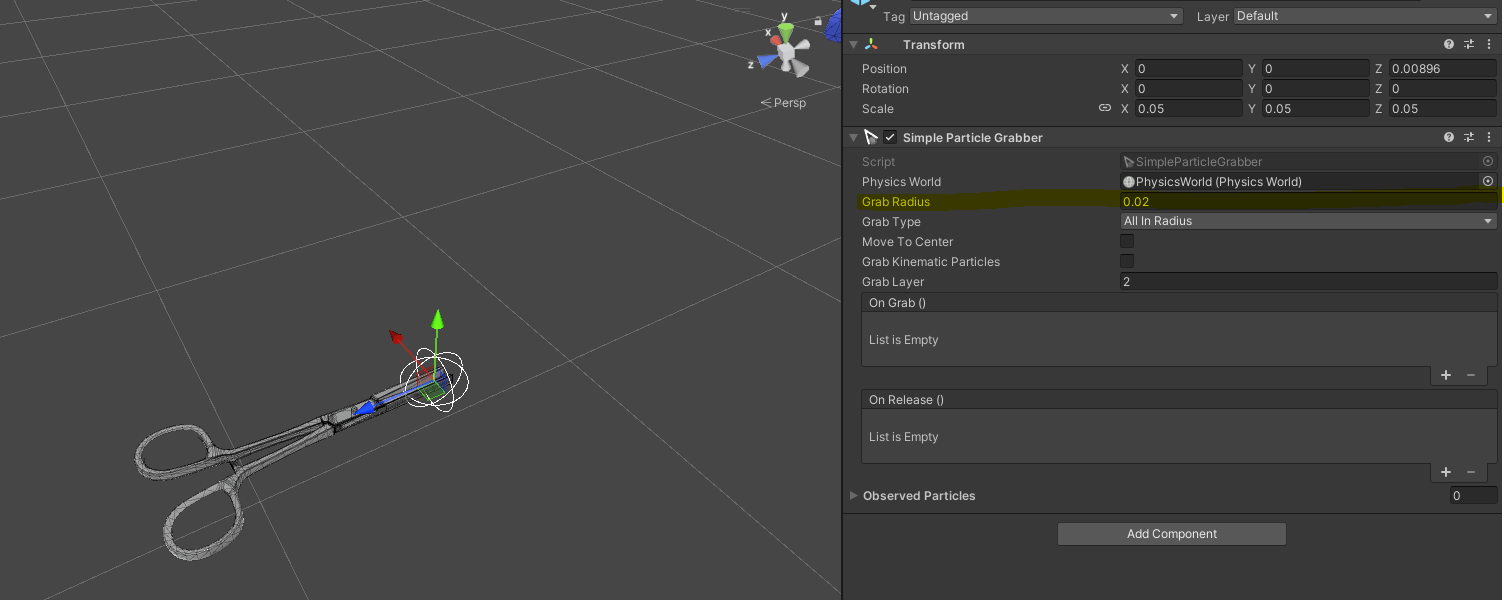This screenshot has width=1504, height=600.
Task: Open the Grab Type dropdown
Action: [x=1308, y=222]
